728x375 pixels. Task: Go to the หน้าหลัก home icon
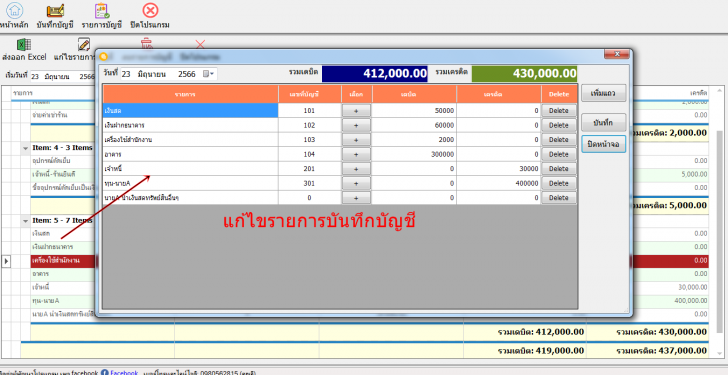click(x=15, y=10)
